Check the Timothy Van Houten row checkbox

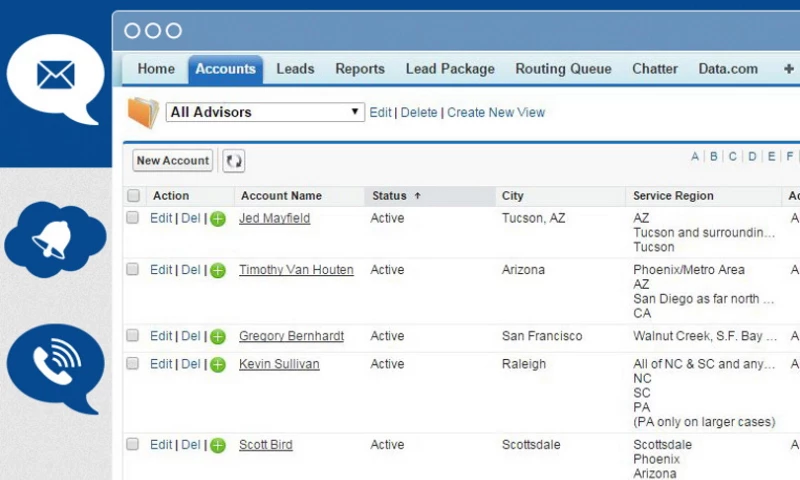tap(133, 269)
